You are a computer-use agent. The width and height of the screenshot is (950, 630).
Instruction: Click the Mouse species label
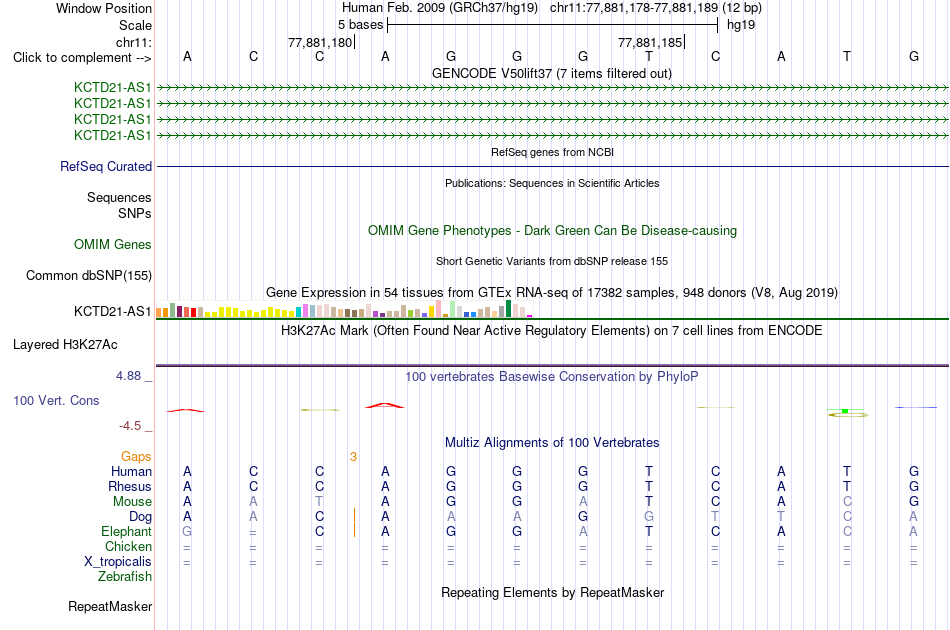pos(132,502)
